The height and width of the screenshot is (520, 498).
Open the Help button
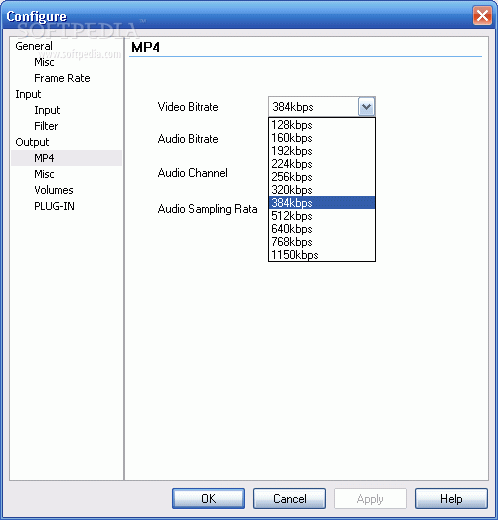click(451, 499)
